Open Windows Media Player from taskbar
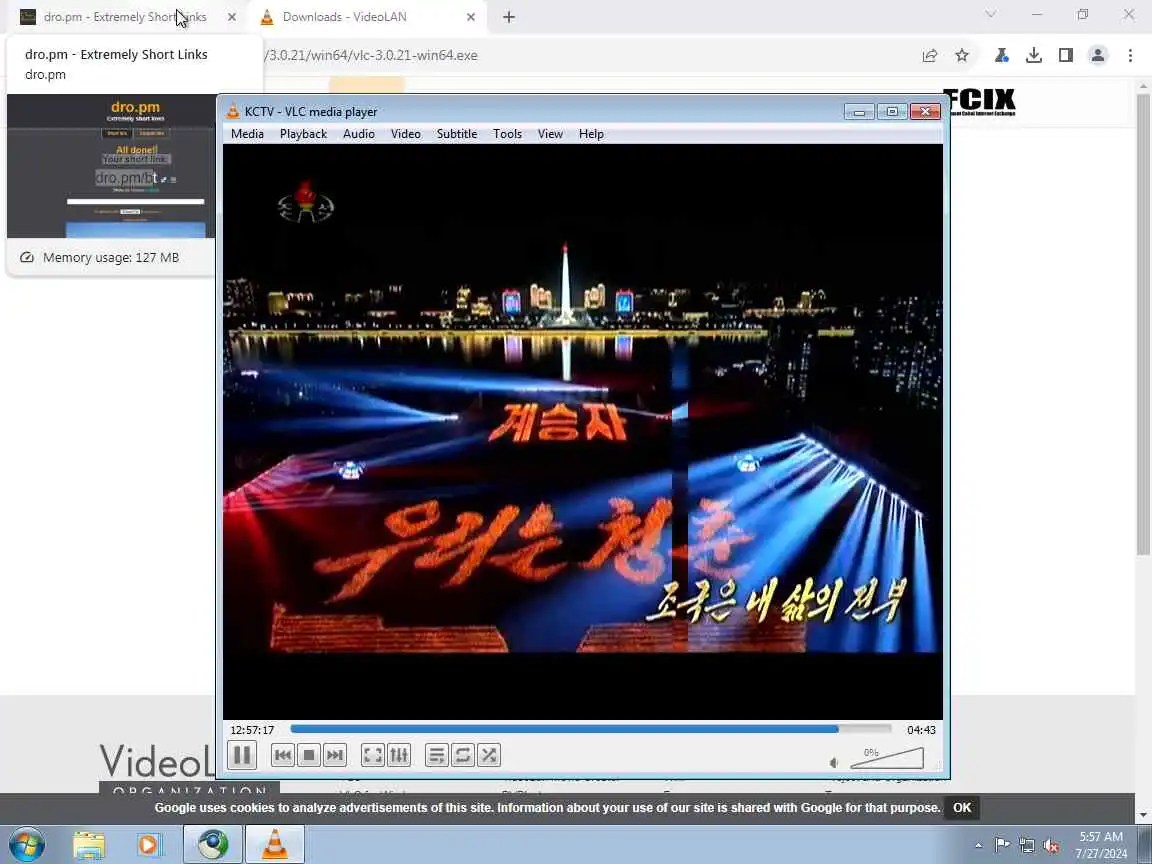This screenshot has height=864, width=1152. tap(149, 844)
